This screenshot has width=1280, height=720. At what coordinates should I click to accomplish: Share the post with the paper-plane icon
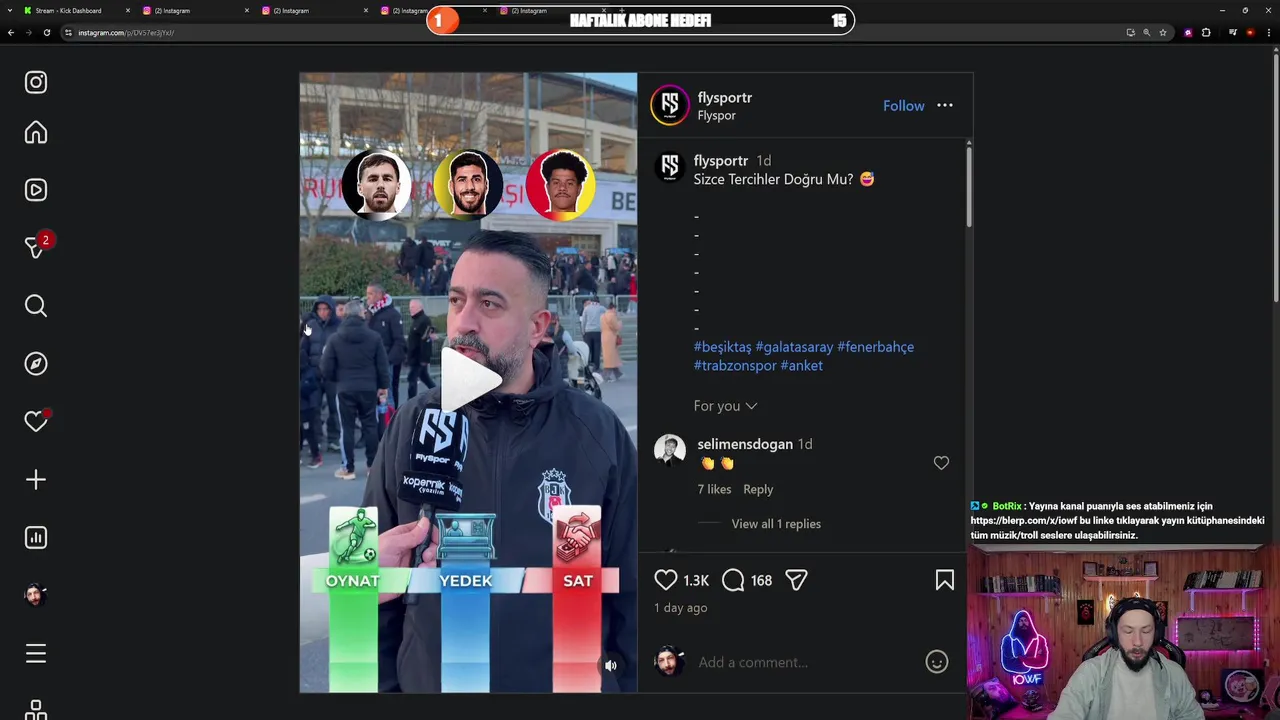click(796, 580)
